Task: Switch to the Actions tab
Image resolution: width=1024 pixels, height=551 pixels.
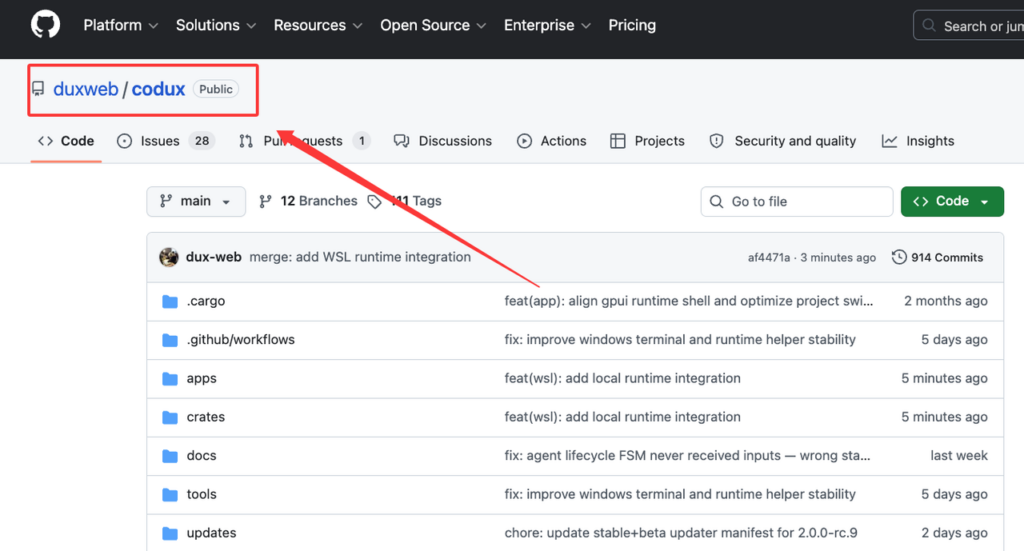Action: [552, 141]
